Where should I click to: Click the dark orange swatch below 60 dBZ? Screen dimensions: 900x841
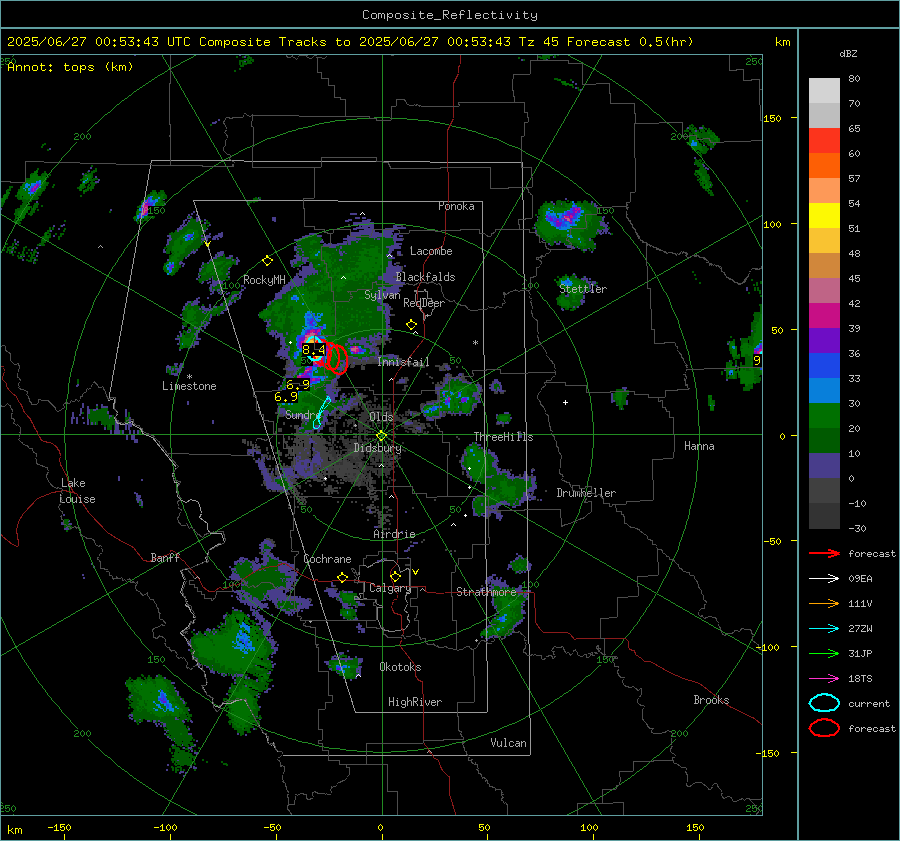point(824,165)
